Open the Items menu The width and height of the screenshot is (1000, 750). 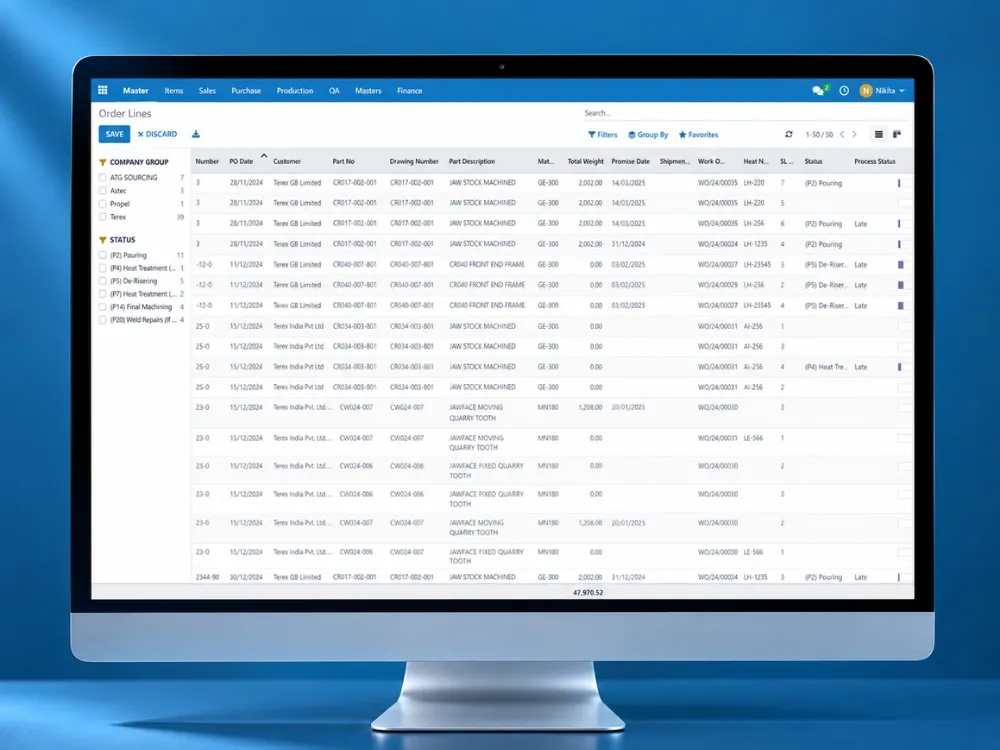[173, 91]
